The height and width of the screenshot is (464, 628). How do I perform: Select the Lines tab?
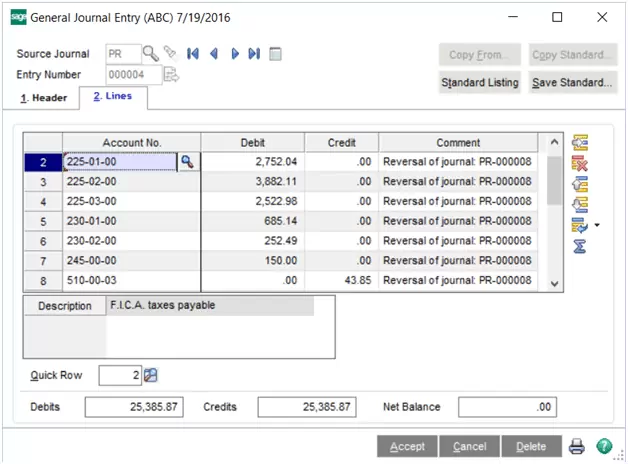tap(112, 97)
